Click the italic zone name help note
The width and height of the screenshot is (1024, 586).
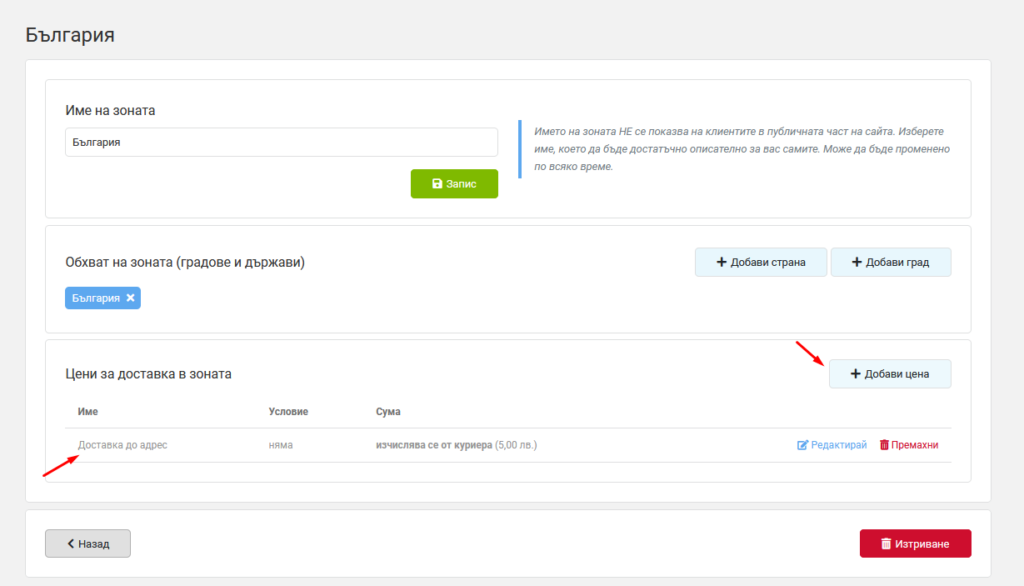tap(742, 149)
